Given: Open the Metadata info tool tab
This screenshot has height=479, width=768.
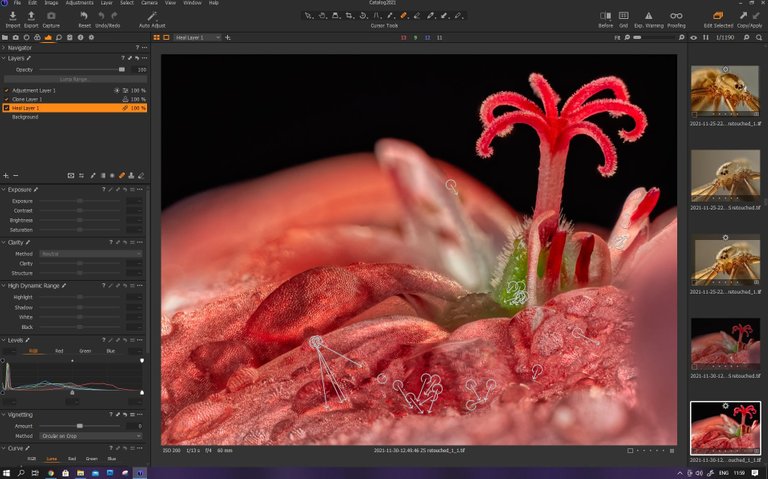Looking at the screenshot, I should click(x=80, y=37).
